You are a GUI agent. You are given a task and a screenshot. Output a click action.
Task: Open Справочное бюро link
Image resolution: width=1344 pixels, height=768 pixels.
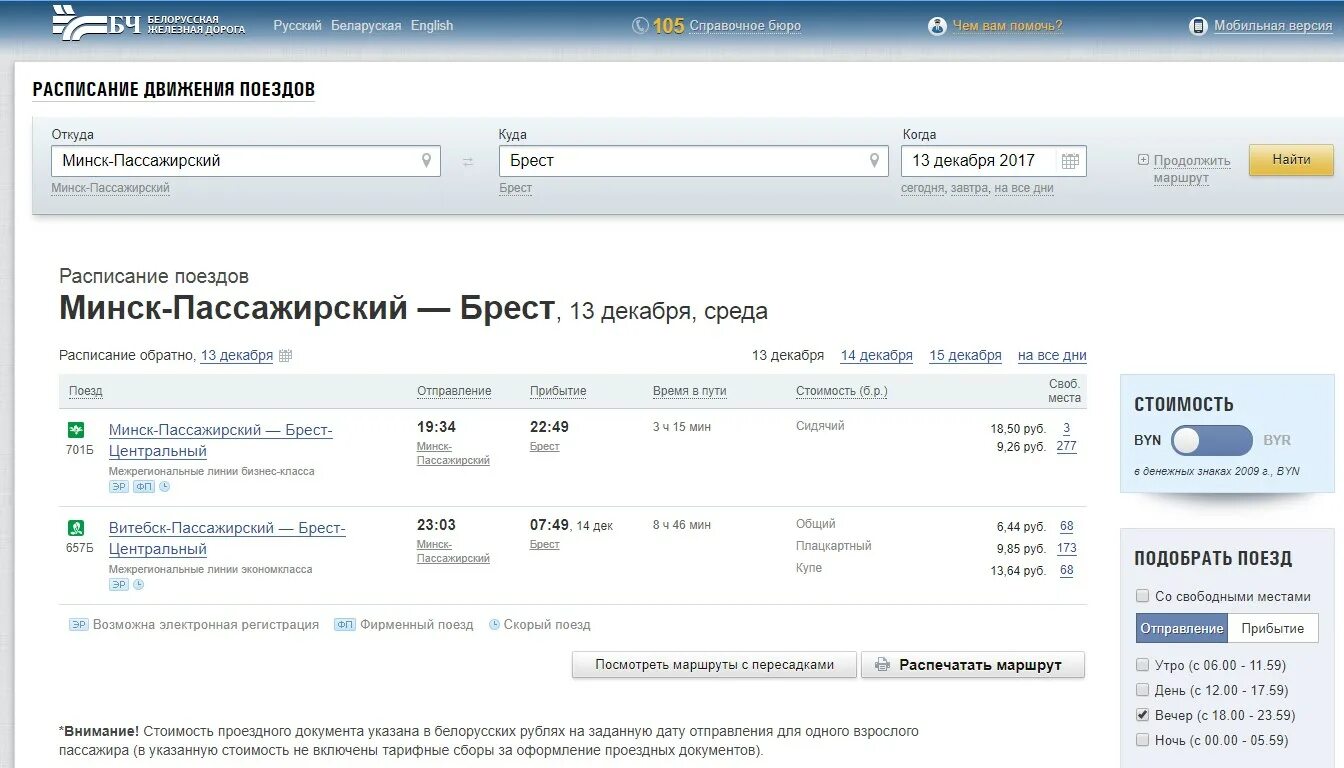coord(745,26)
